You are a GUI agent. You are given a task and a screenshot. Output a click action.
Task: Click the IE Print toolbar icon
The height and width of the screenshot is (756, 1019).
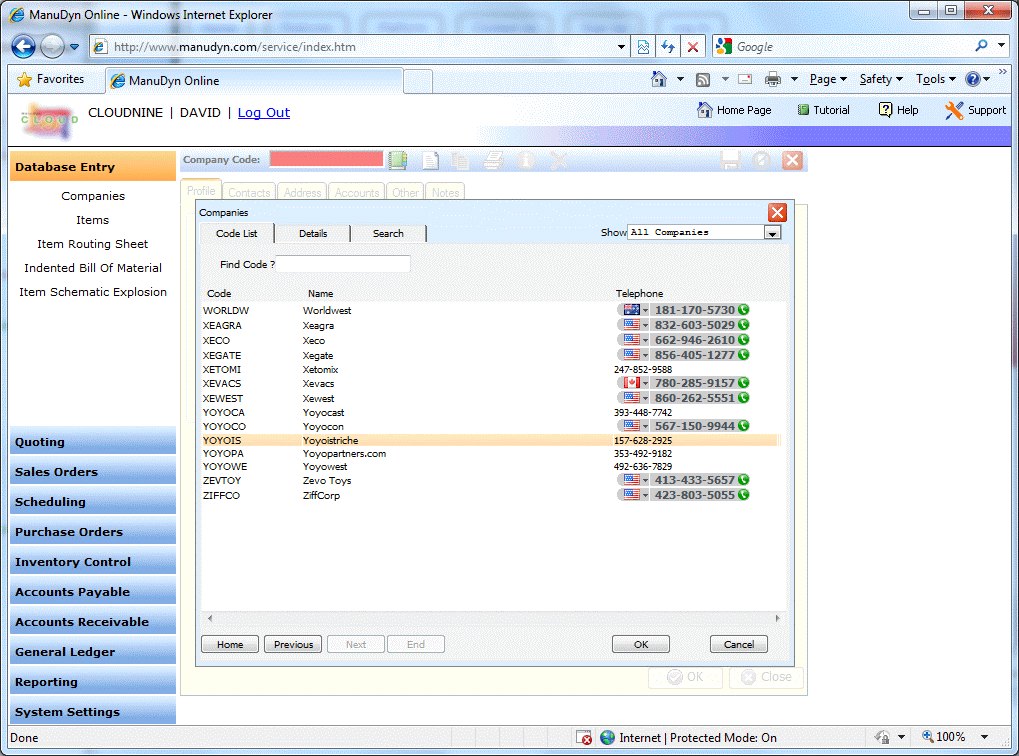(x=773, y=79)
